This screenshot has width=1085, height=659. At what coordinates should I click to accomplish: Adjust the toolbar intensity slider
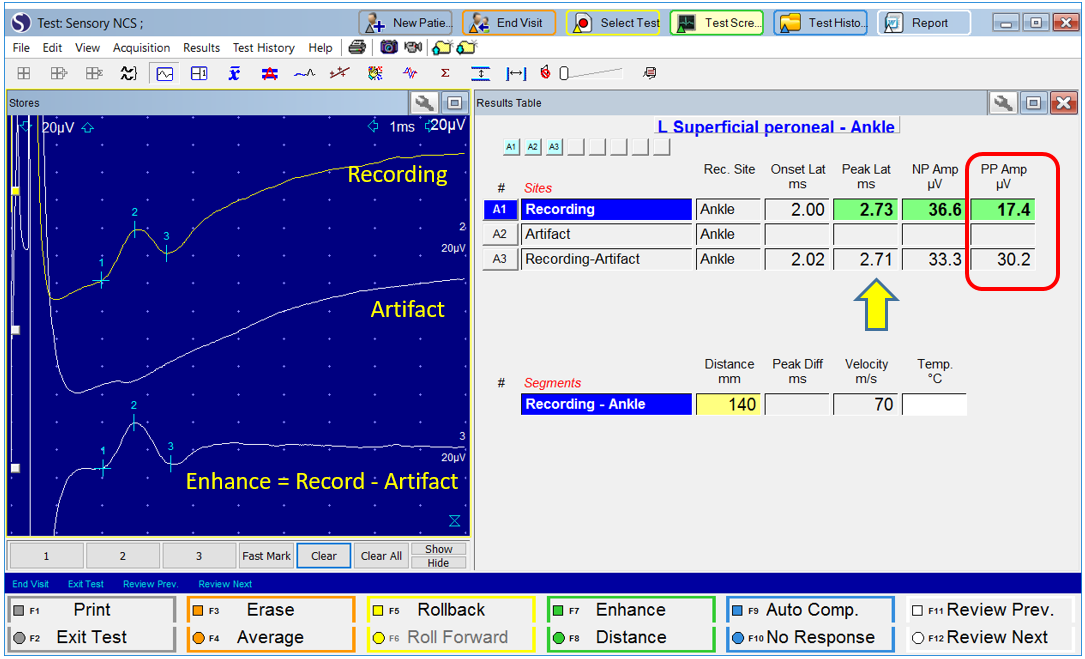pyautogui.click(x=566, y=73)
